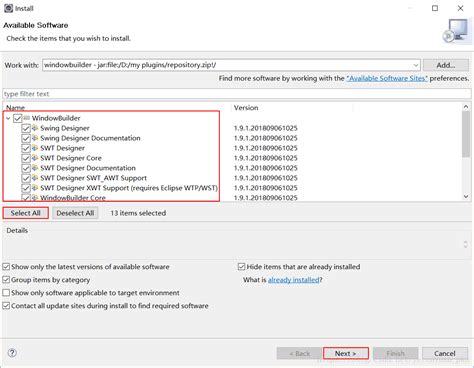The height and width of the screenshot is (368, 474).
Task: Click the SWT Designer SWT_AWT Support feature icon
Action: coord(35,178)
